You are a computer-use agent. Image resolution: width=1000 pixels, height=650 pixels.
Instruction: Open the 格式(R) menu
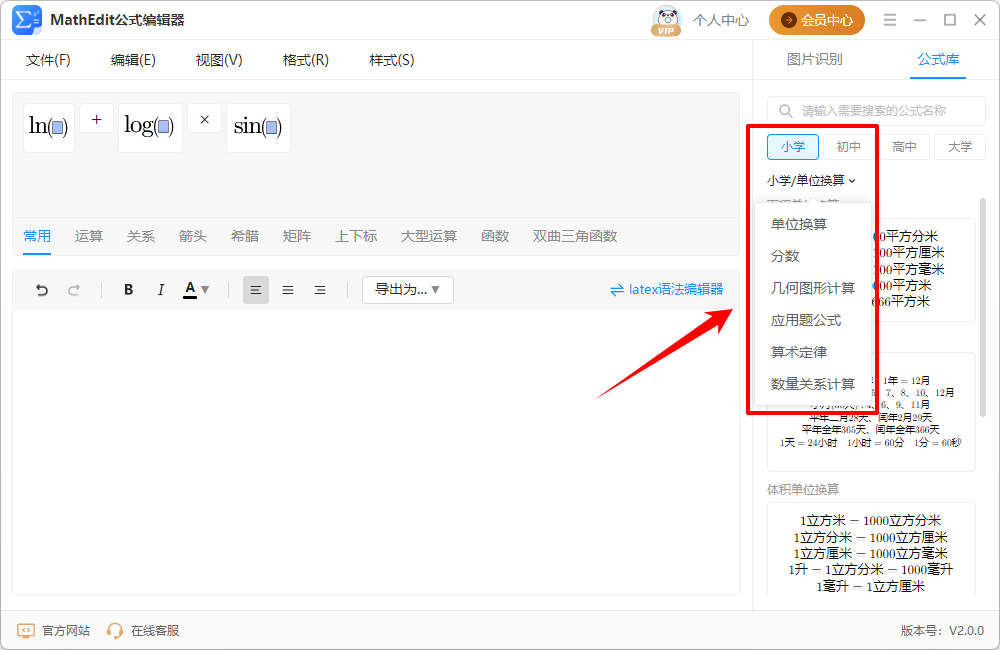[x=305, y=60]
